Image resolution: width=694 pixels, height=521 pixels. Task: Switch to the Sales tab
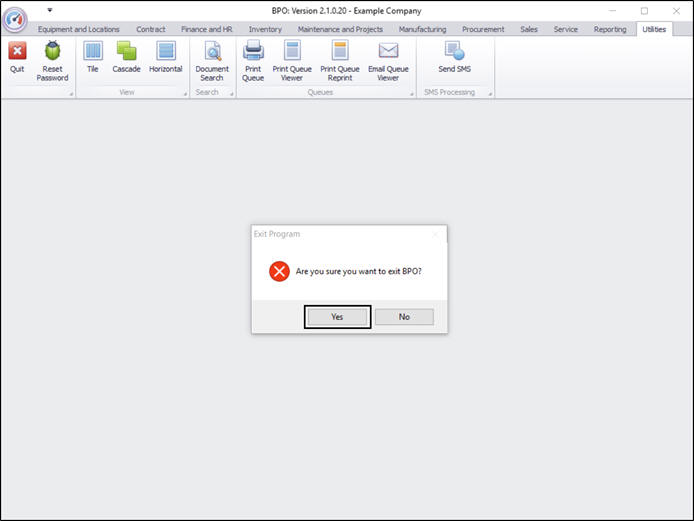click(x=529, y=29)
